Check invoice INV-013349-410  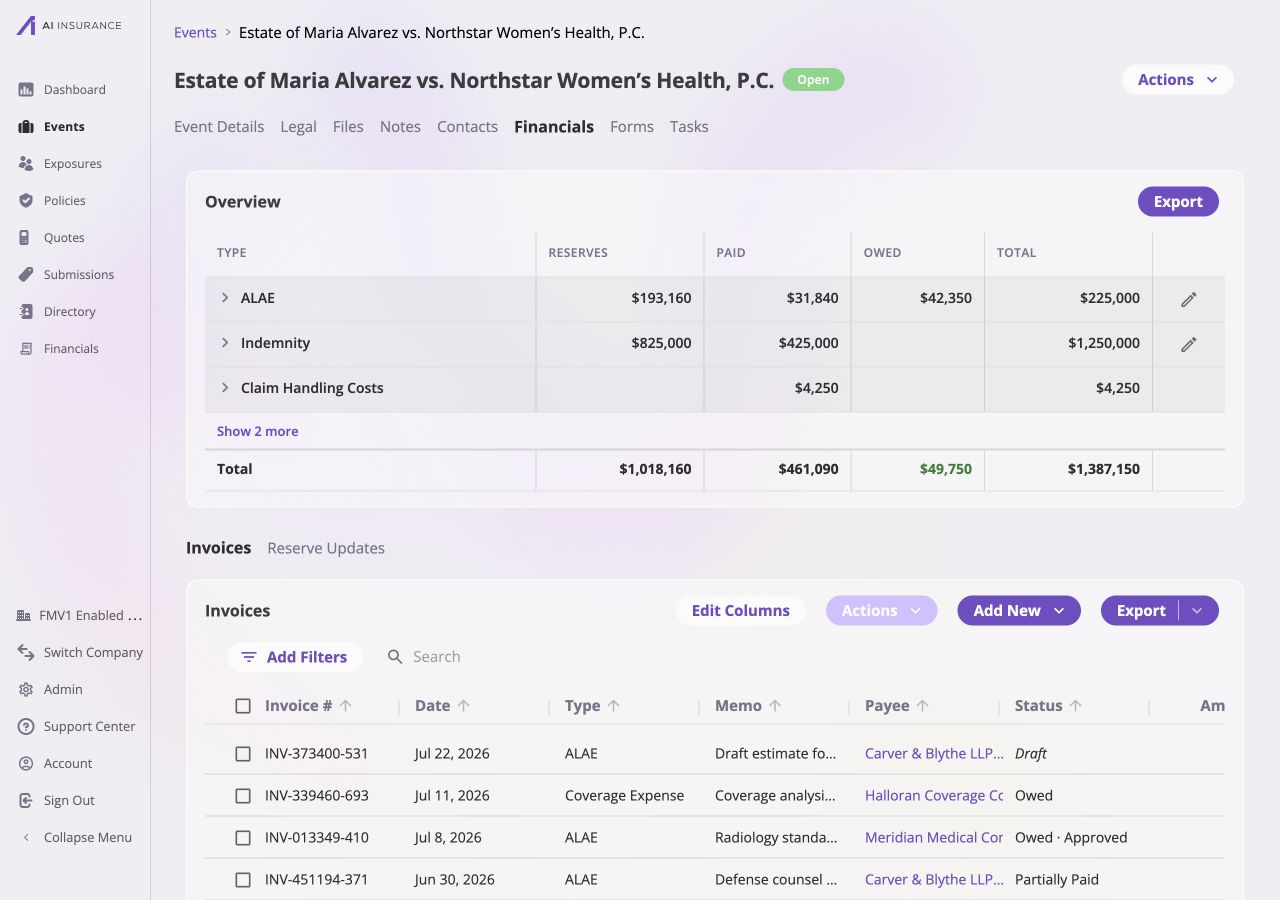point(243,838)
